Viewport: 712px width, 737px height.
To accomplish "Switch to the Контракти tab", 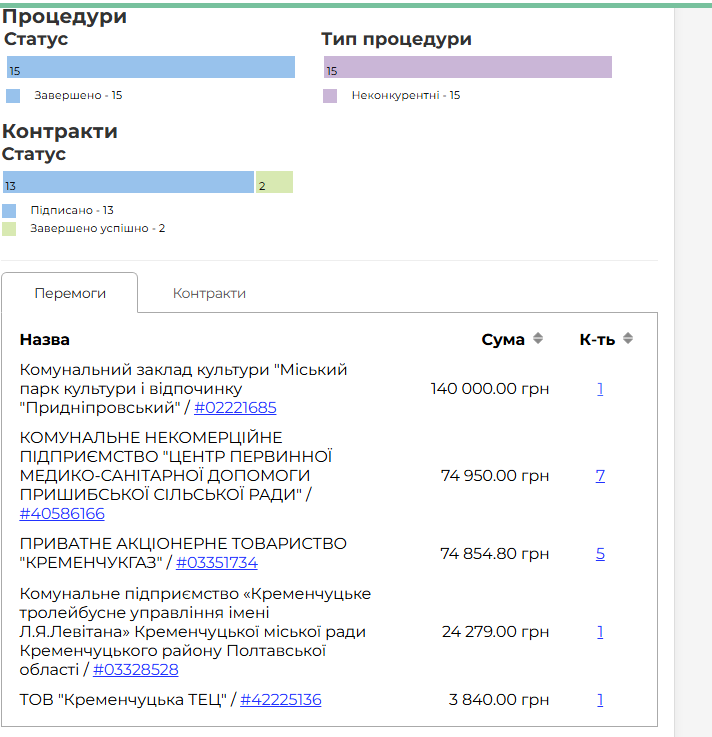I will [x=209, y=293].
